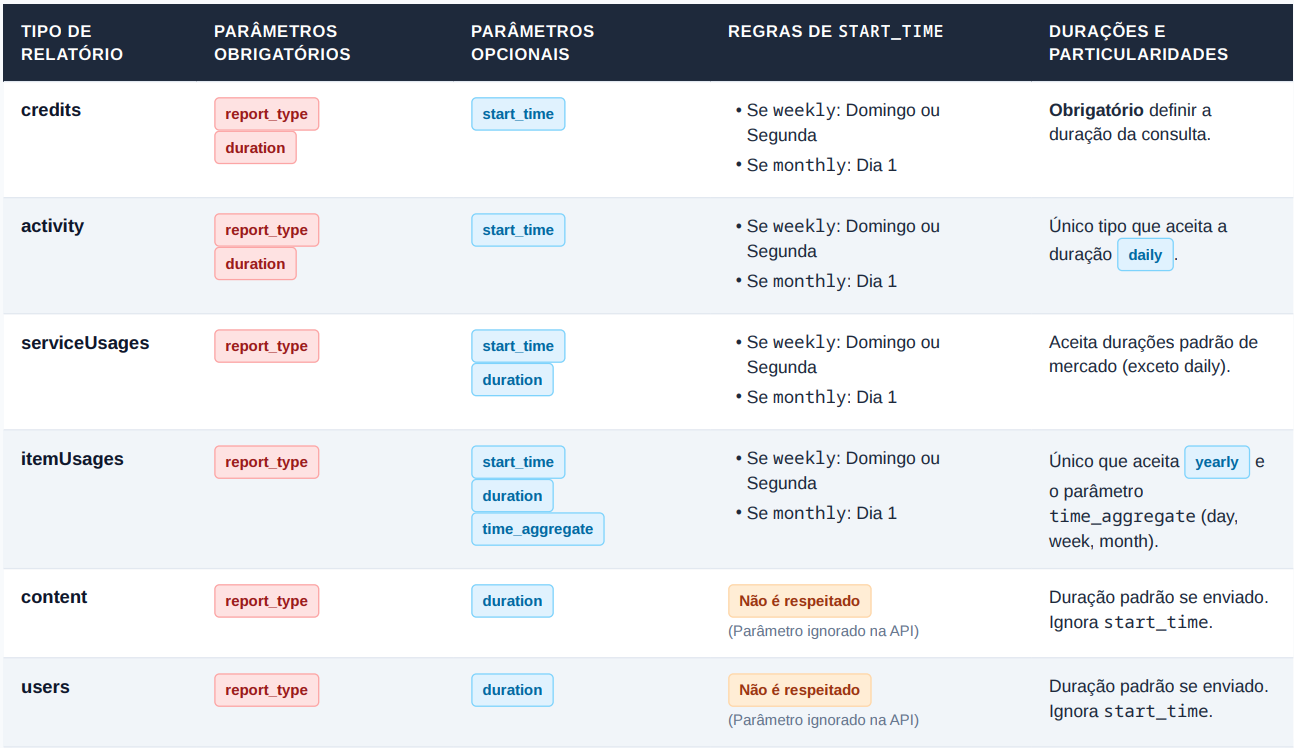
Task: Click the yearly badge in itemUsages row
Action: pyautogui.click(x=1217, y=462)
